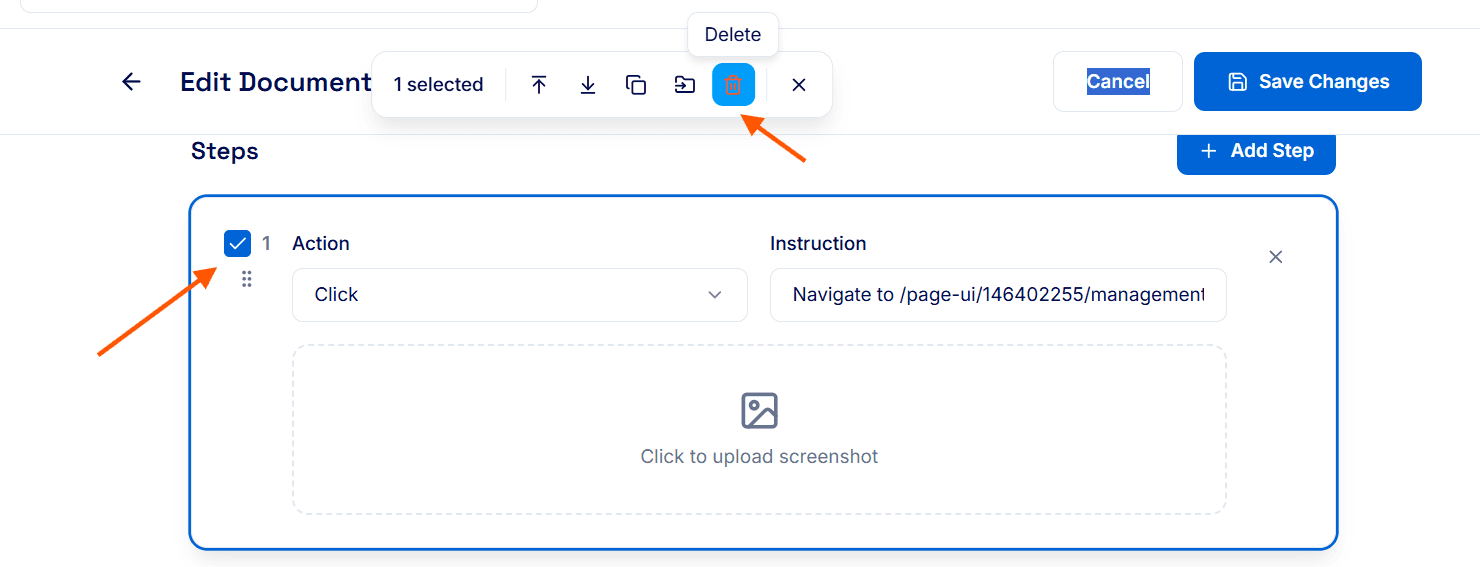The image size is (1480, 567).
Task: Go back using the left arrow
Action: [131, 82]
